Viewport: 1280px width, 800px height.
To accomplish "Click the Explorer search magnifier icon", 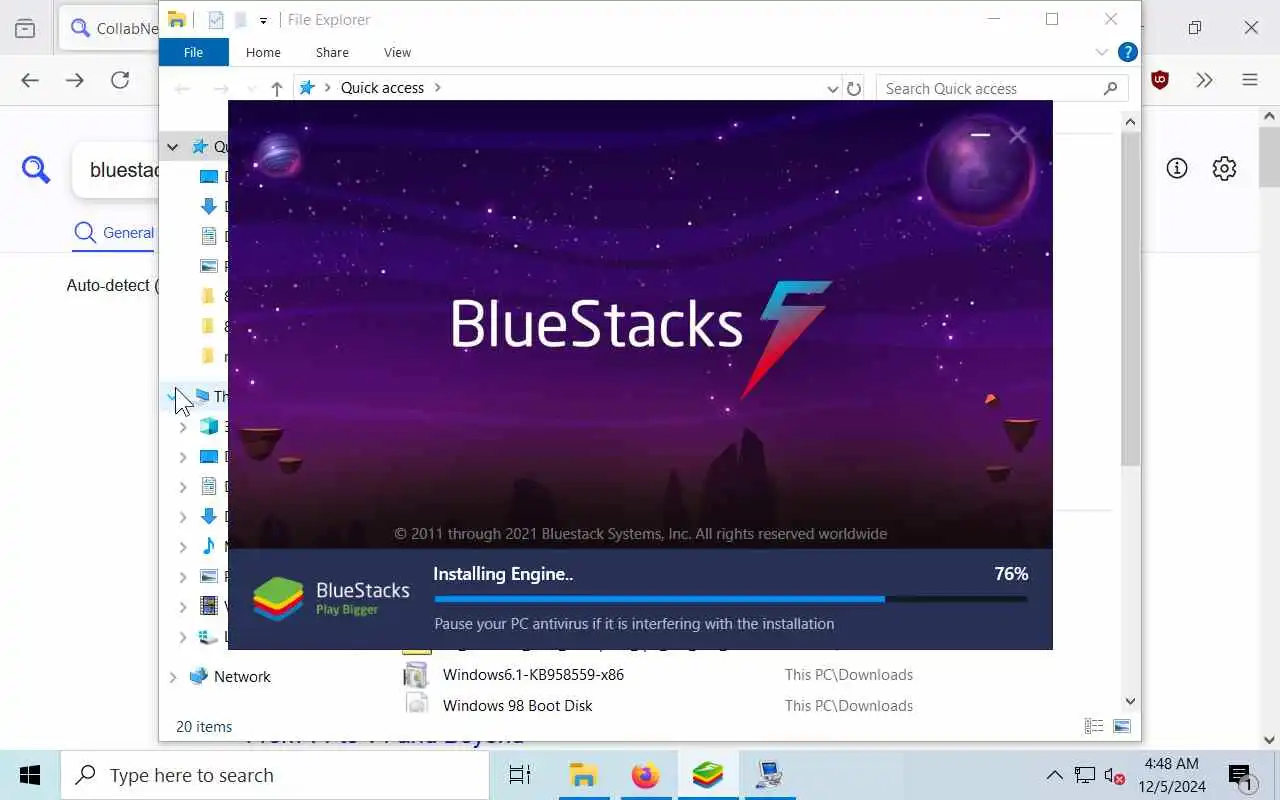I will [1110, 88].
